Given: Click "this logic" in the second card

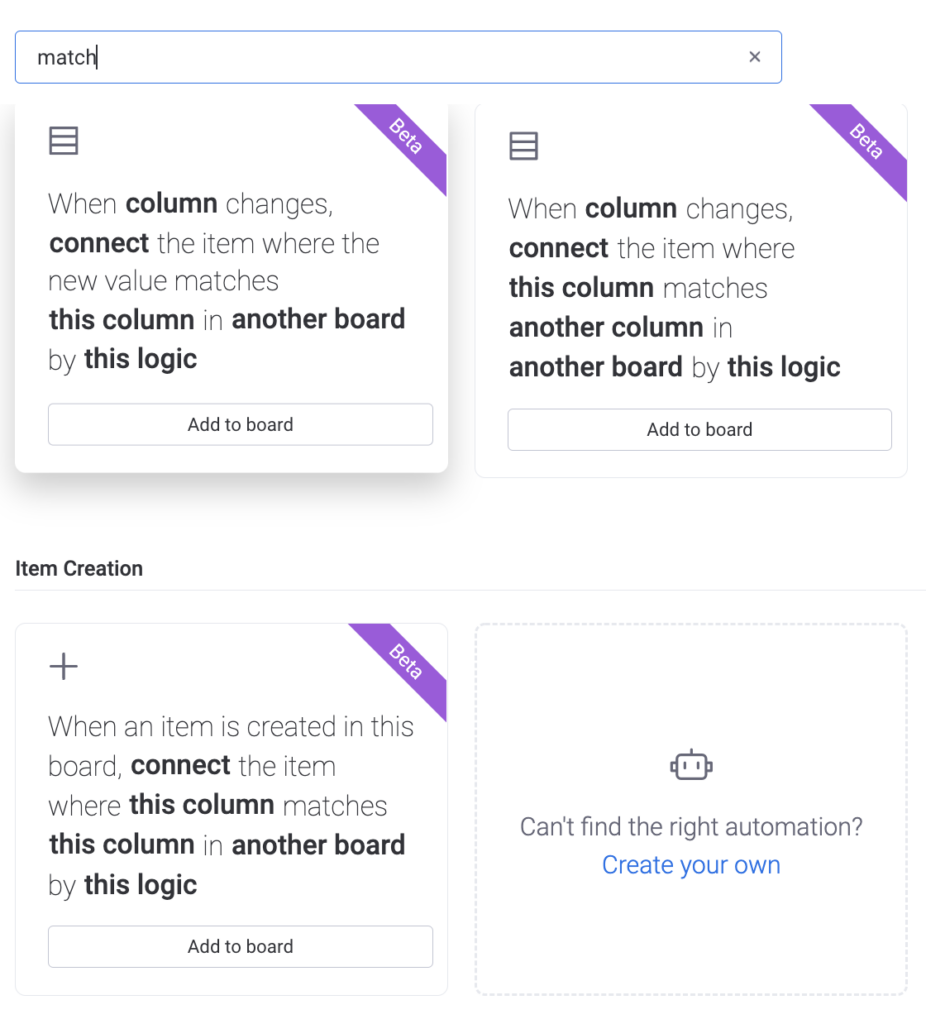Looking at the screenshot, I should coord(784,367).
